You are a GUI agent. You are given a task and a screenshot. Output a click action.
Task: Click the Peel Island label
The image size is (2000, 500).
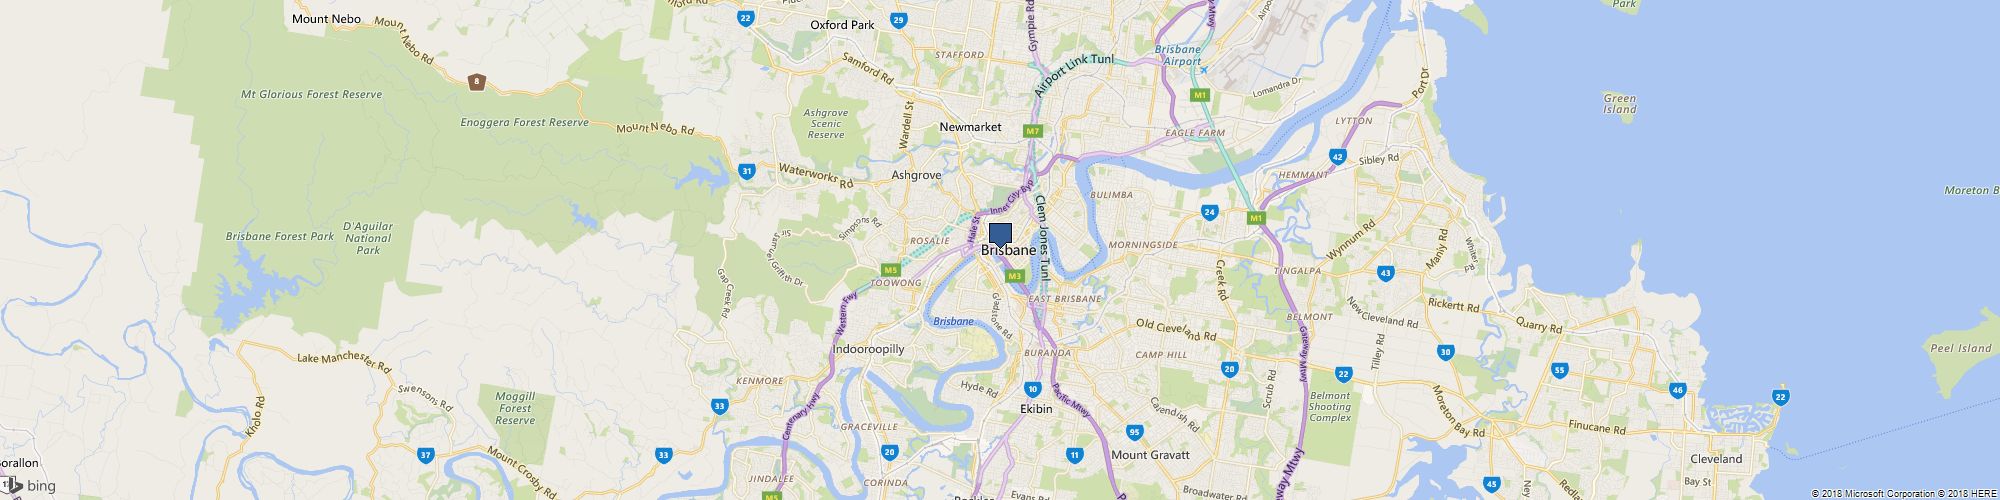click(1961, 348)
